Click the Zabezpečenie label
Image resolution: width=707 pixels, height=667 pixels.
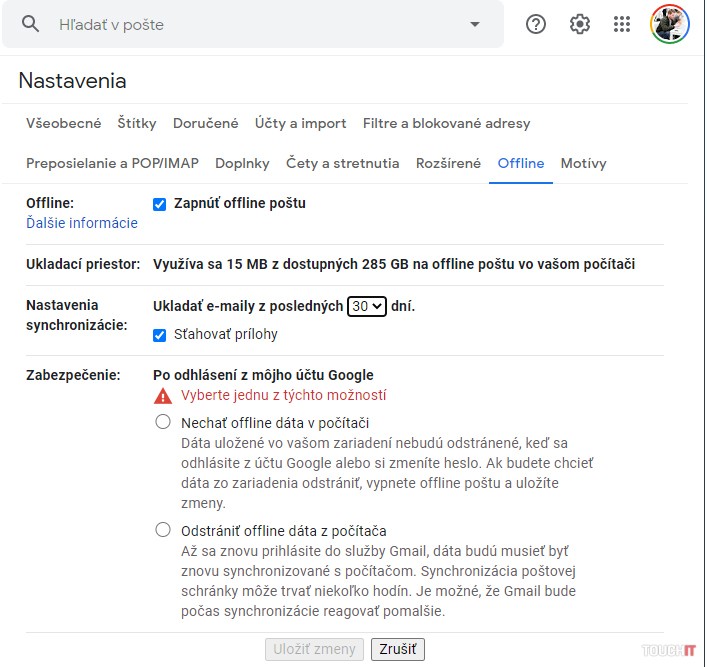tap(73, 375)
